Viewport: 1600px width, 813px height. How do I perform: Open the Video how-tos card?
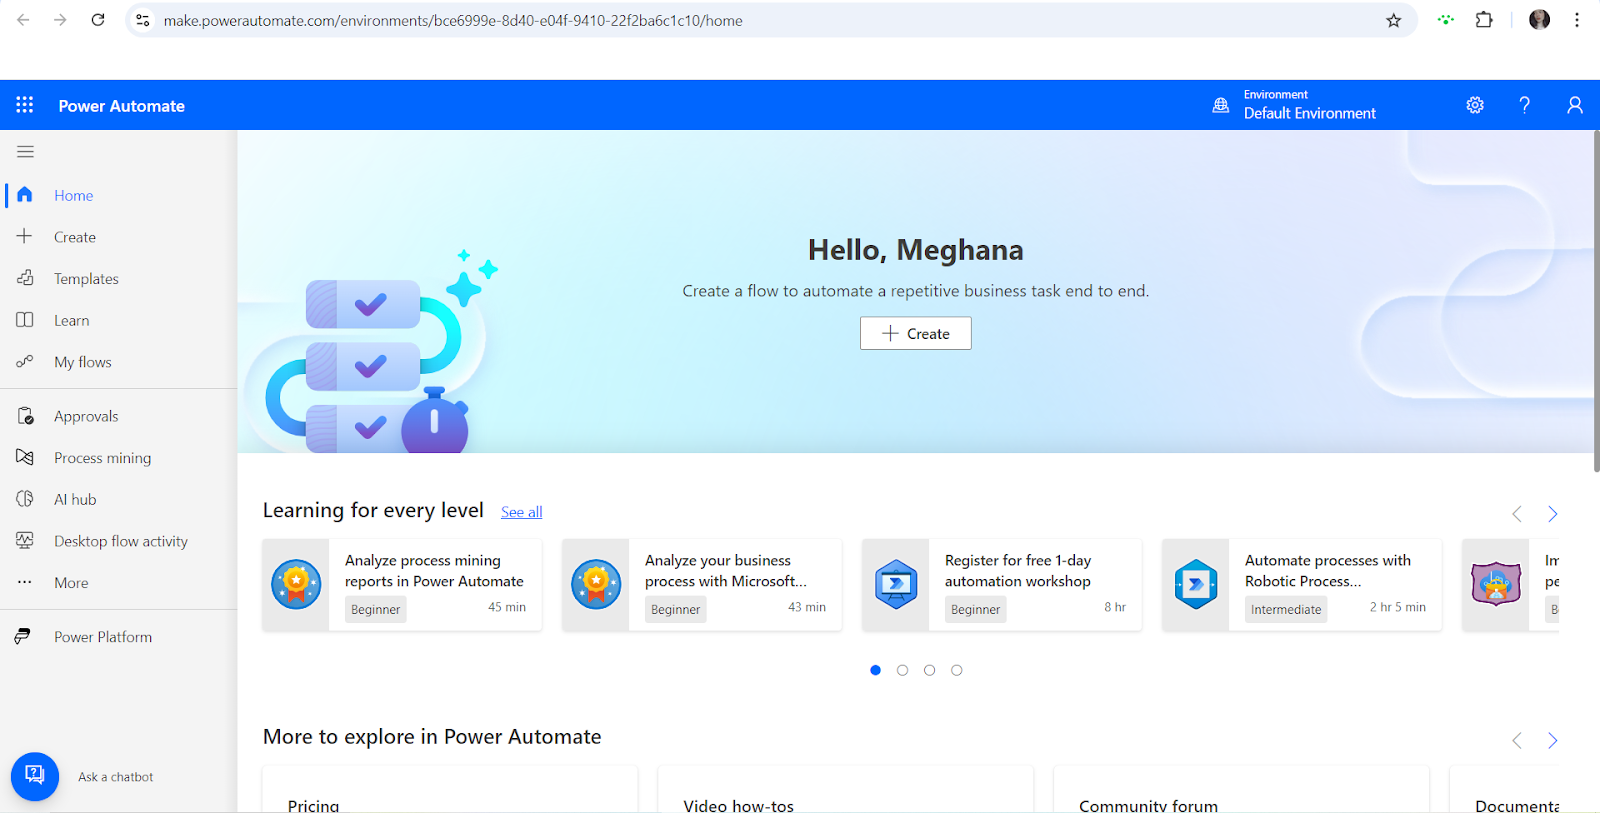pos(845,790)
